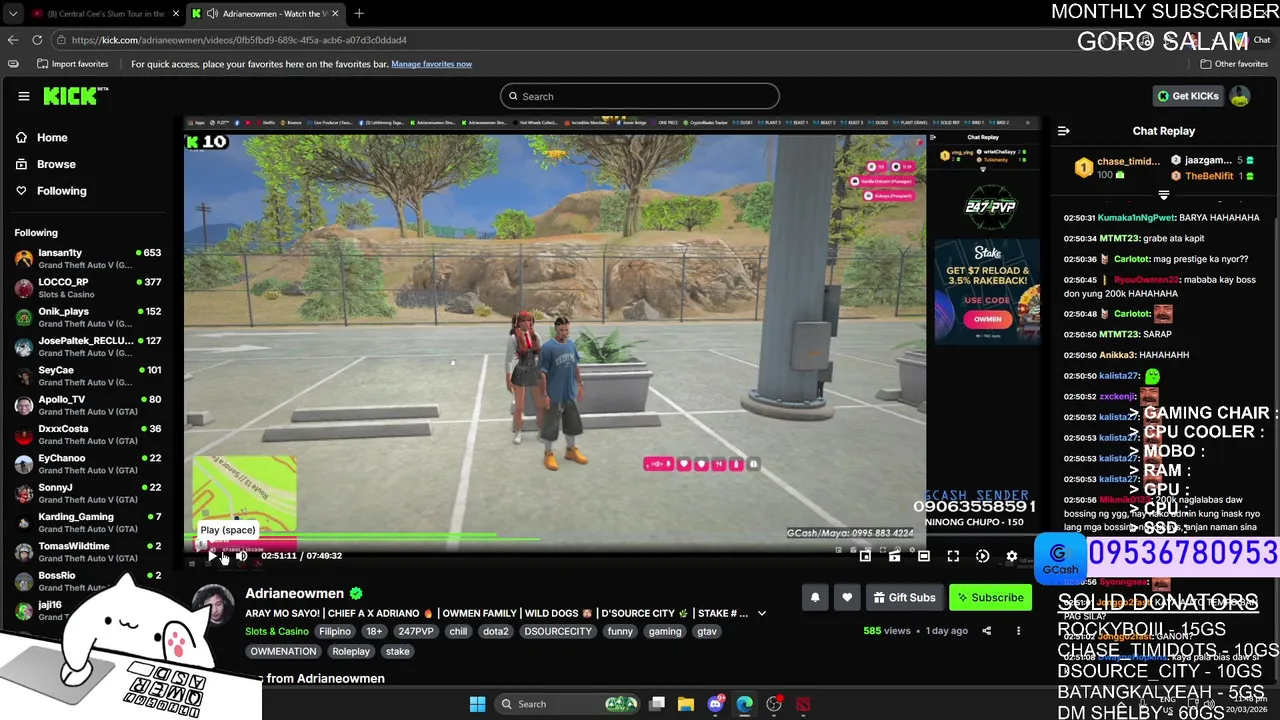Screen dimensions: 1280x720
Task: Expand the stream title chevron
Action: coord(762,613)
